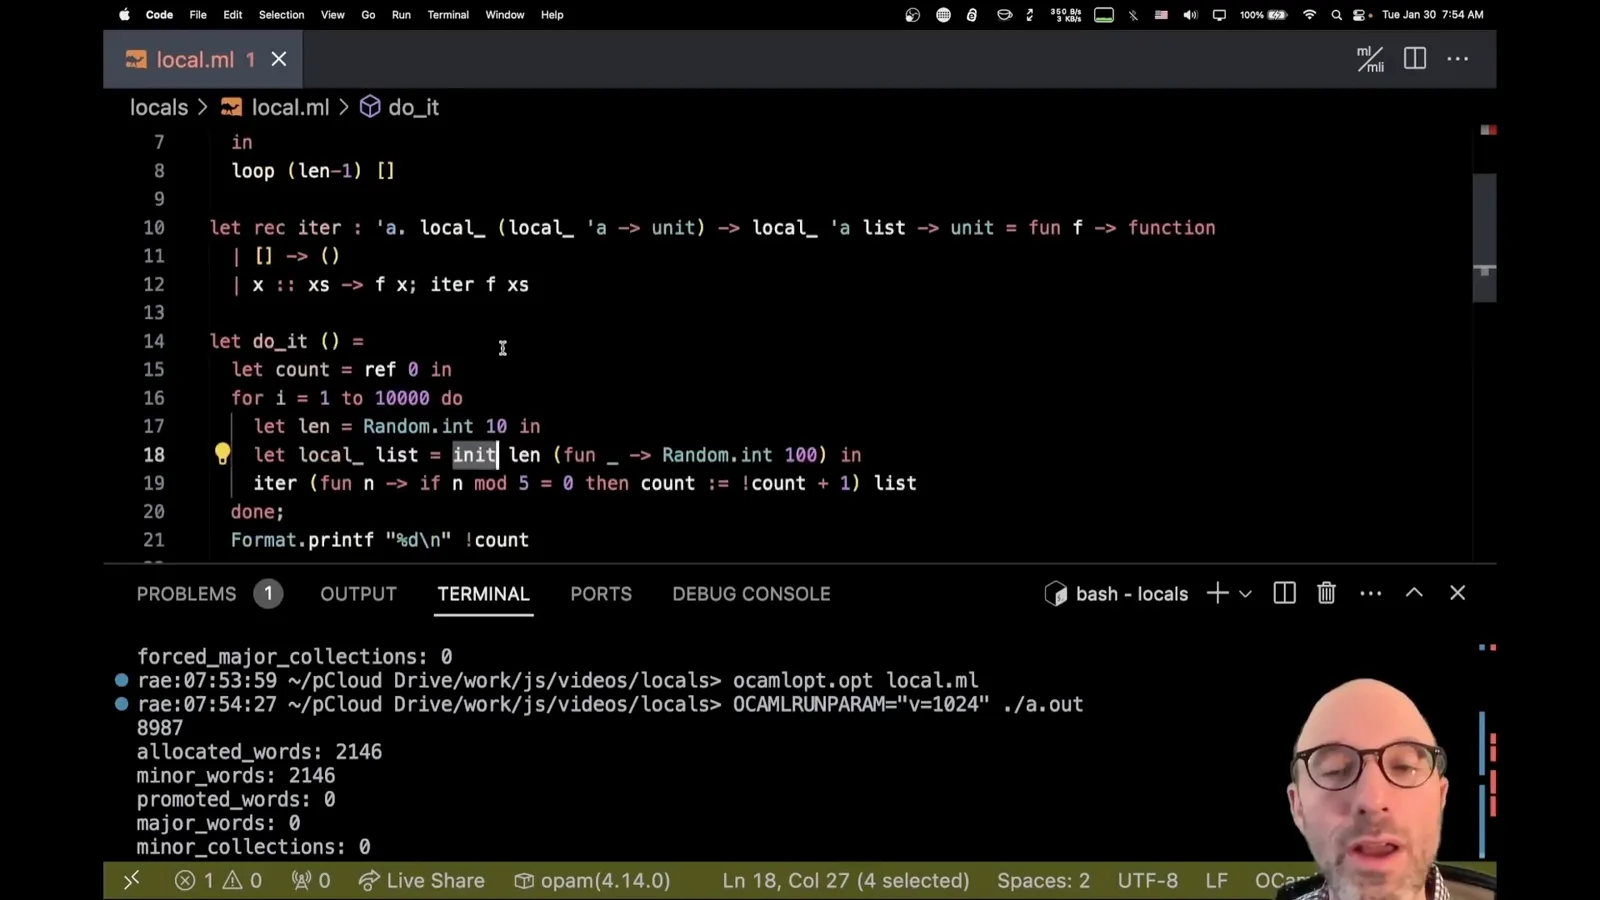This screenshot has width=1600, height=900.
Task: Open the Terminal menu in menu bar
Action: pyautogui.click(x=448, y=15)
